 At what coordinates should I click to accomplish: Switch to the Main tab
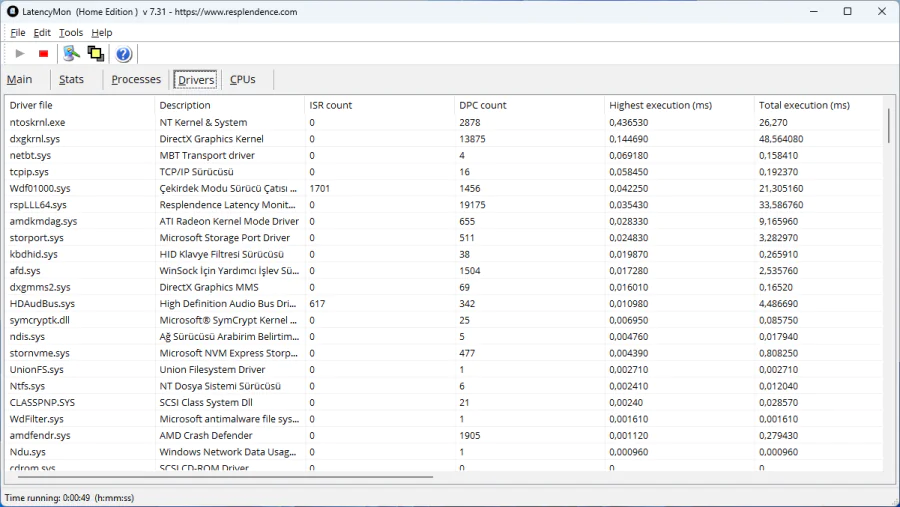pos(20,80)
